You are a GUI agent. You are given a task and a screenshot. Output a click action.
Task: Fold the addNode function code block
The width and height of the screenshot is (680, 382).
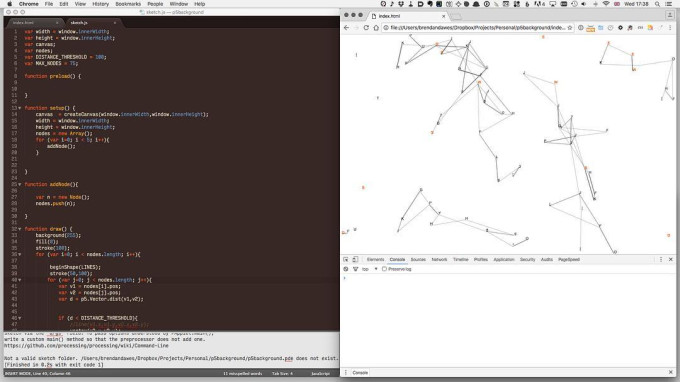click(20, 184)
